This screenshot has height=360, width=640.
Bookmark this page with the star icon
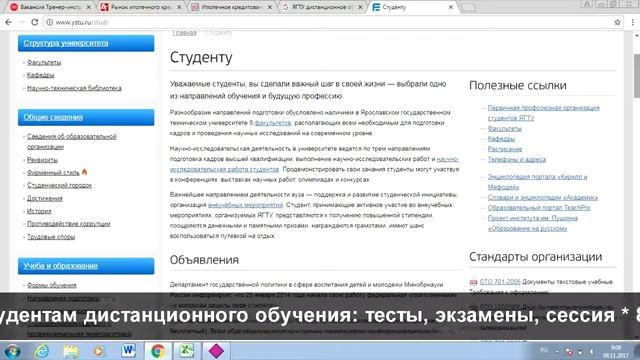pos(617,22)
